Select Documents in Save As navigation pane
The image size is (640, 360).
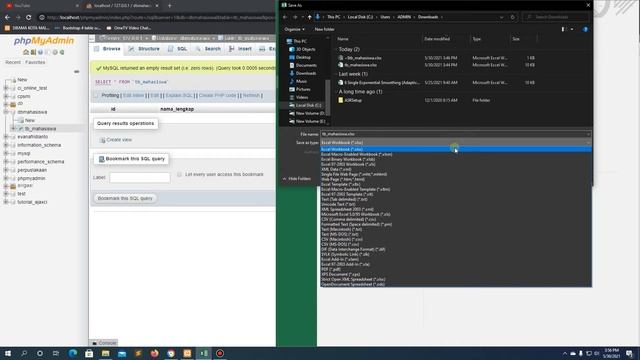tap(306, 65)
